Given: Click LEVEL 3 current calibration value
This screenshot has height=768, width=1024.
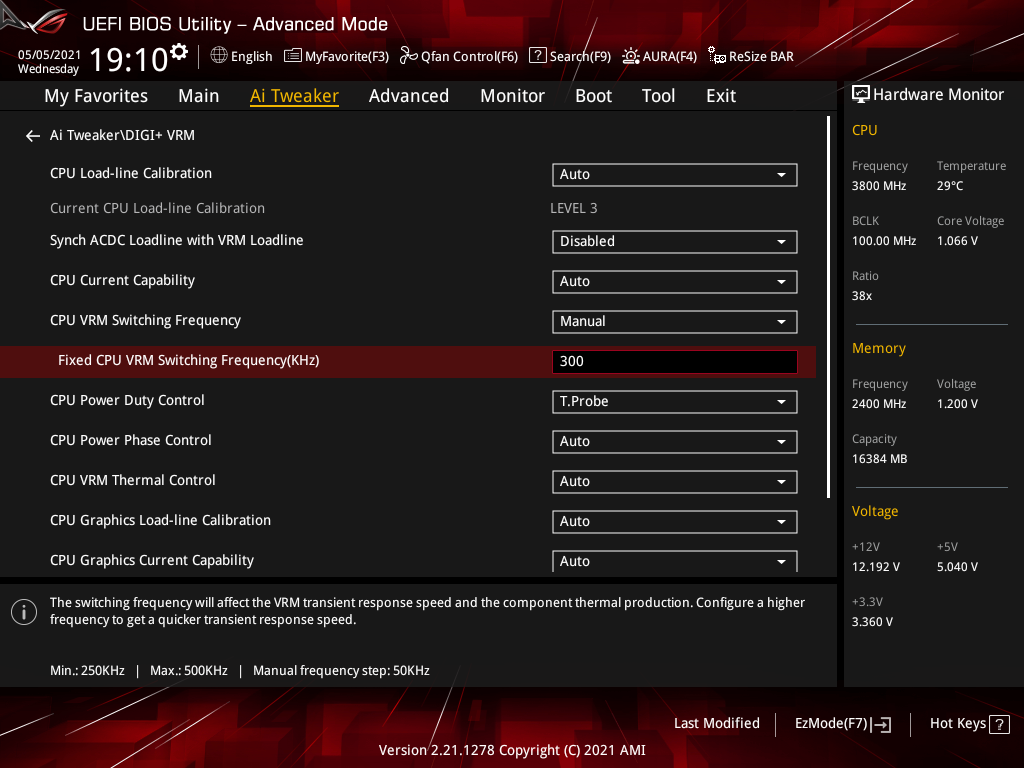Looking at the screenshot, I should (573, 208).
